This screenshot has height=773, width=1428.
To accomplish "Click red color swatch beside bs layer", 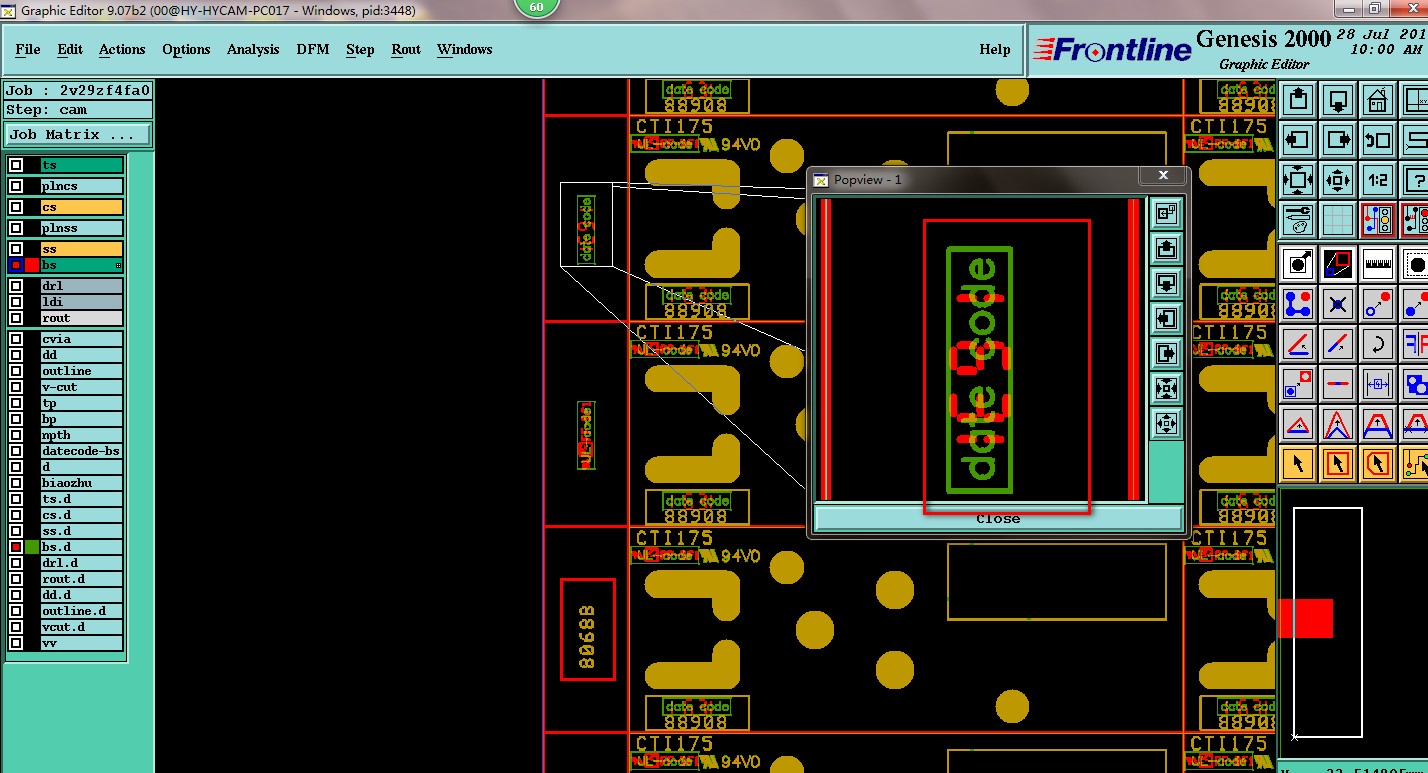I will pyautogui.click(x=32, y=265).
